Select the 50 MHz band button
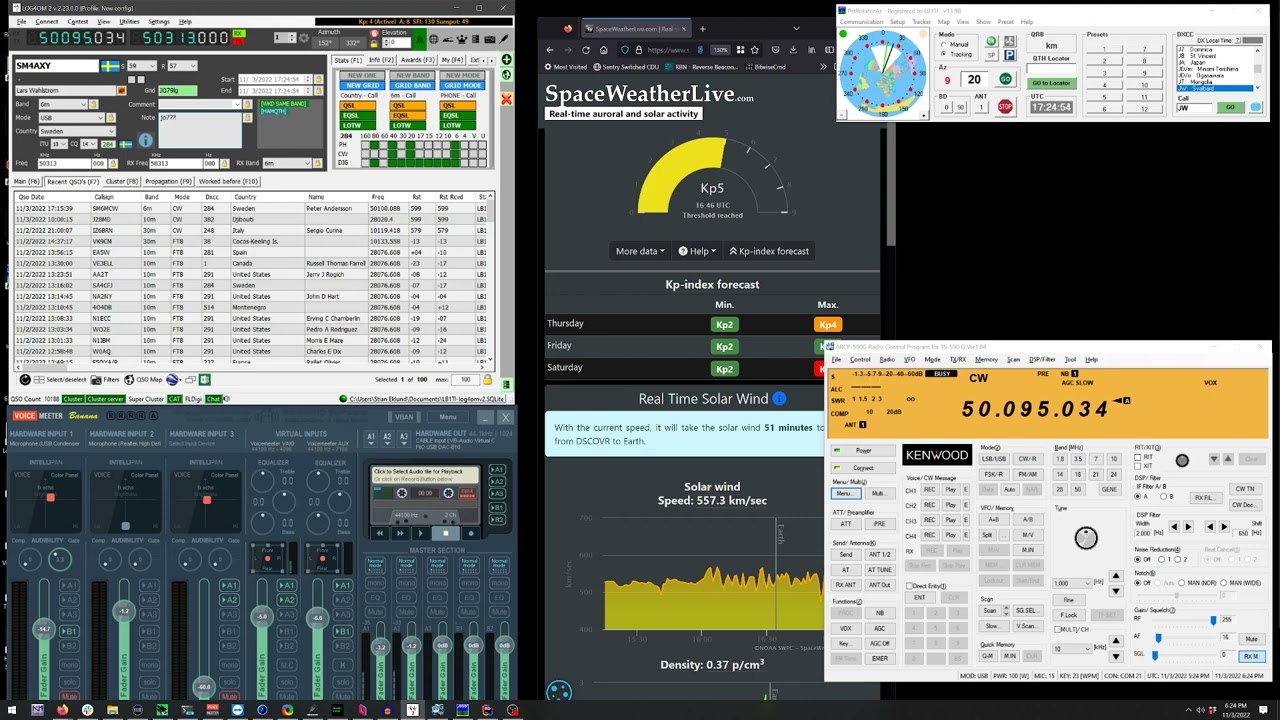1280x720 pixels. (x=1078, y=490)
